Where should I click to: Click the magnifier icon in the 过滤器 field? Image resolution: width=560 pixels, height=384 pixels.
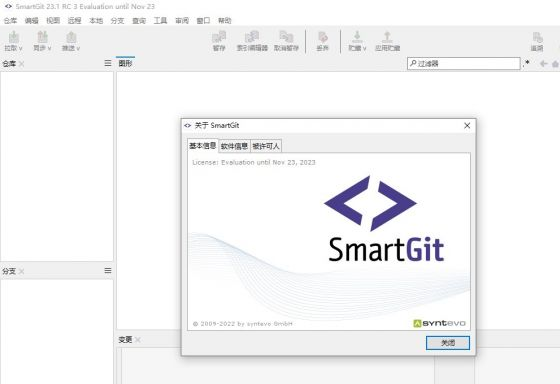[x=413, y=63]
